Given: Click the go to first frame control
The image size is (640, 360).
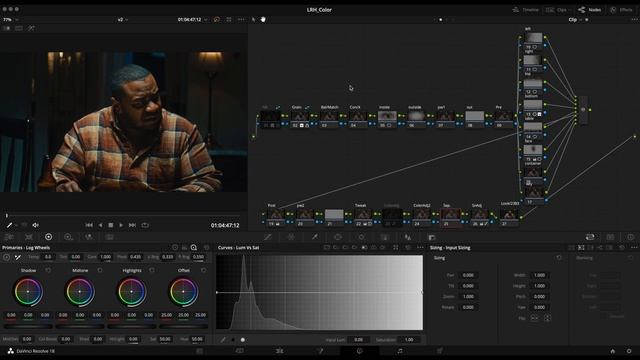Looking at the screenshot, I should pyautogui.click(x=89, y=225).
